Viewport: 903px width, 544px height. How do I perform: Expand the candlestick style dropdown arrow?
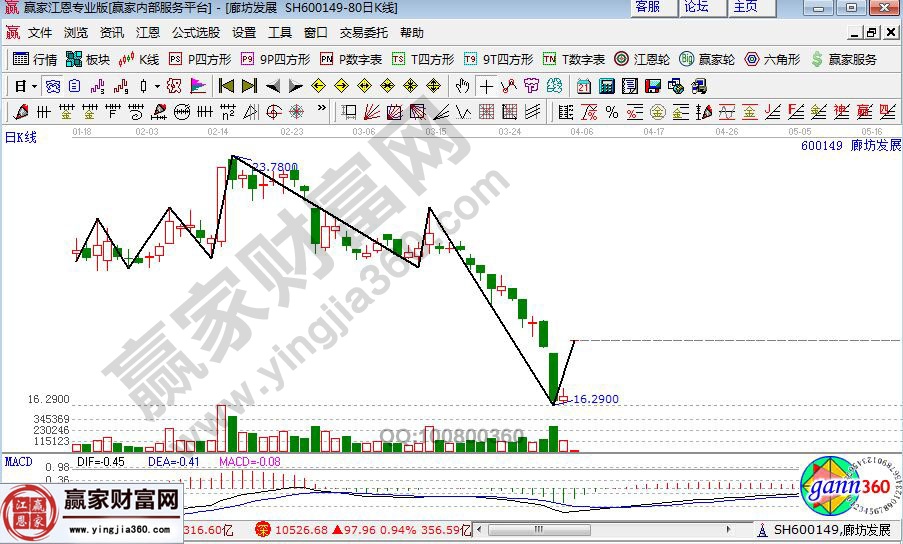click(156, 85)
